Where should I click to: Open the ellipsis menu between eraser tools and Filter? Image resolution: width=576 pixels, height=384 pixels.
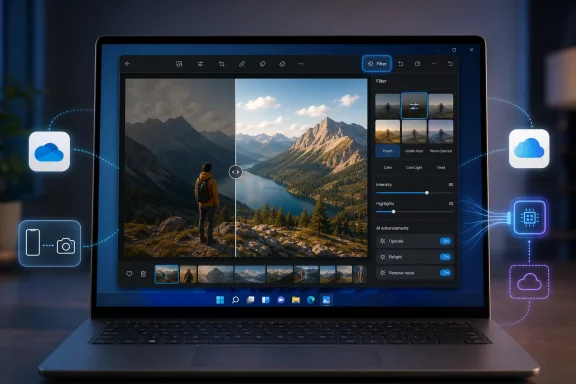(301, 64)
